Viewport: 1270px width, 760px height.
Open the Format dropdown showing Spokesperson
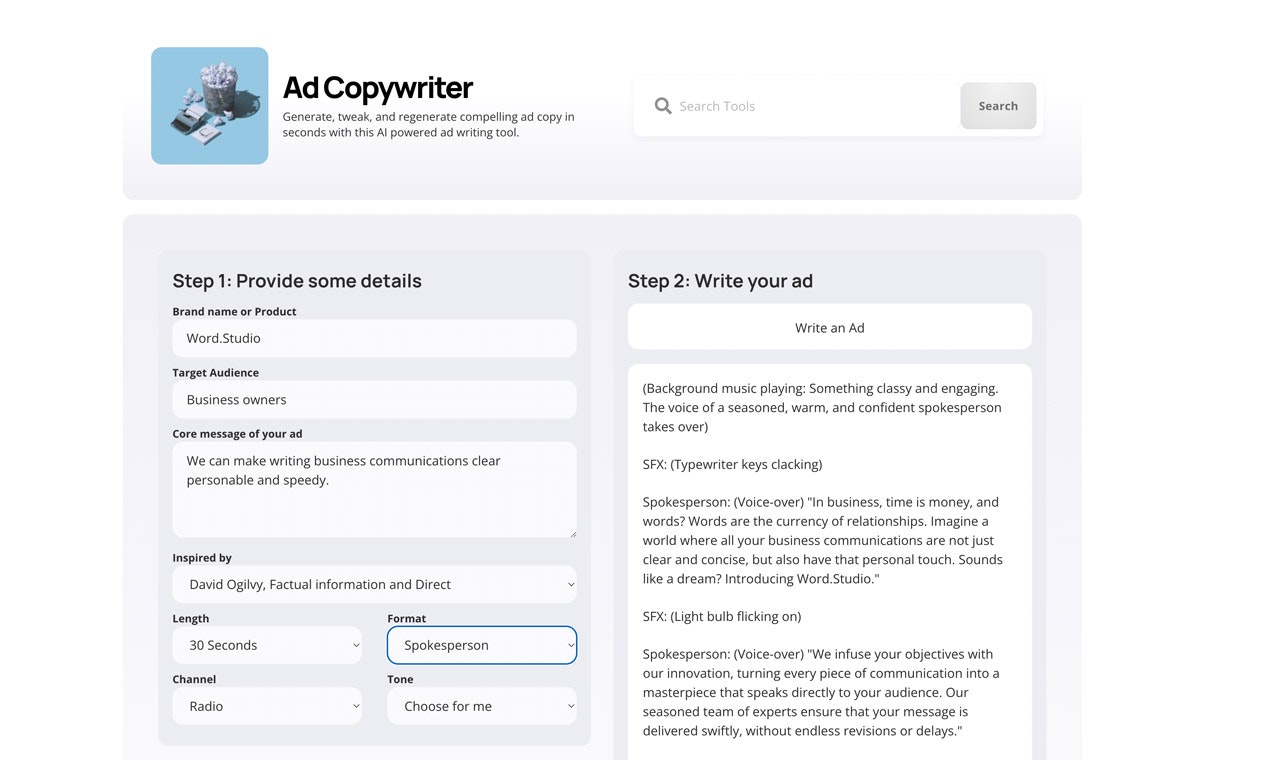(482, 645)
